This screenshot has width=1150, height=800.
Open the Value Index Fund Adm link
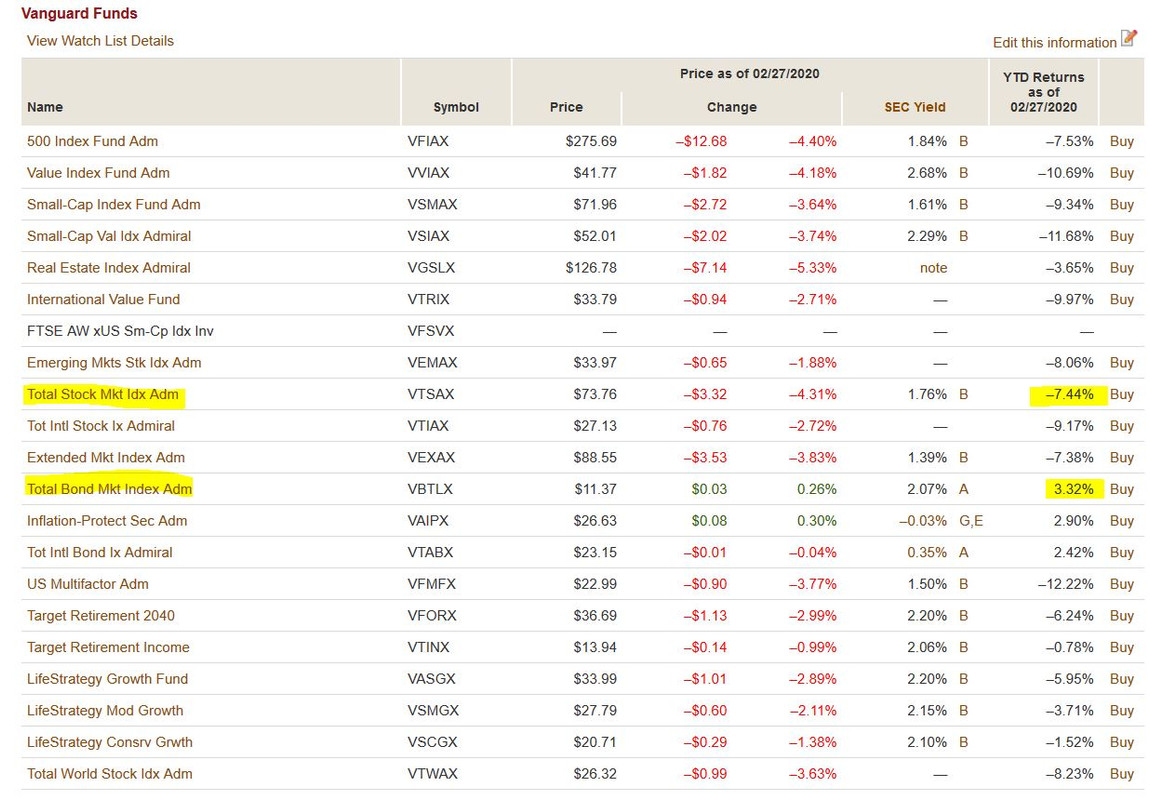click(98, 172)
